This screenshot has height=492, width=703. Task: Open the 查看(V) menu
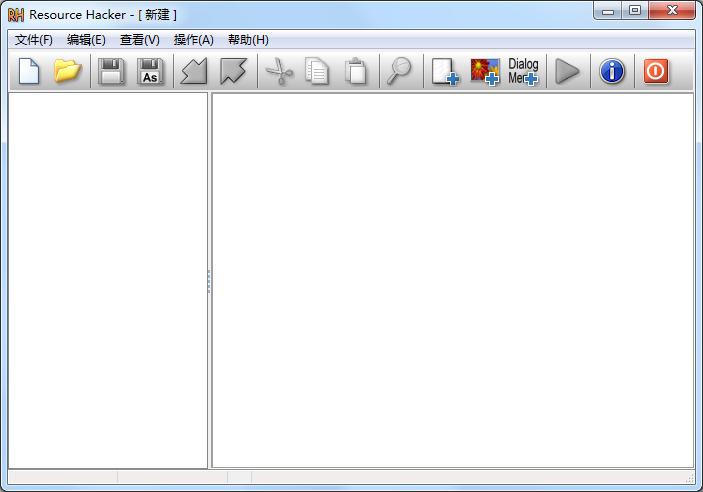(x=139, y=40)
